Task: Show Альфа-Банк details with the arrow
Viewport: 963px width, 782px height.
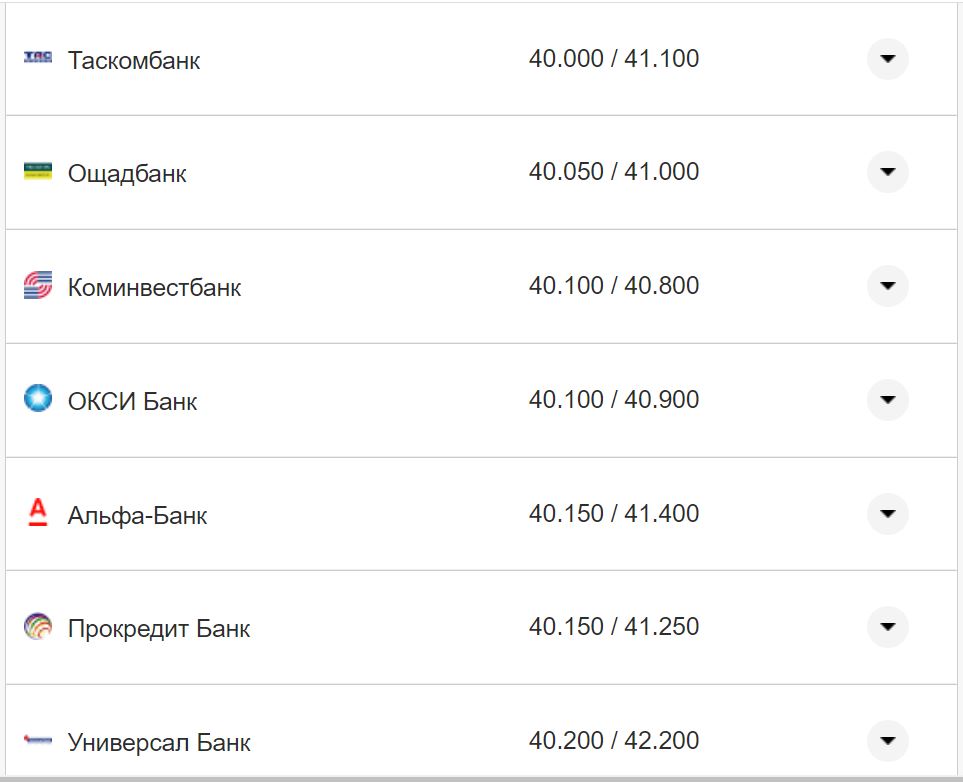Action: click(887, 514)
